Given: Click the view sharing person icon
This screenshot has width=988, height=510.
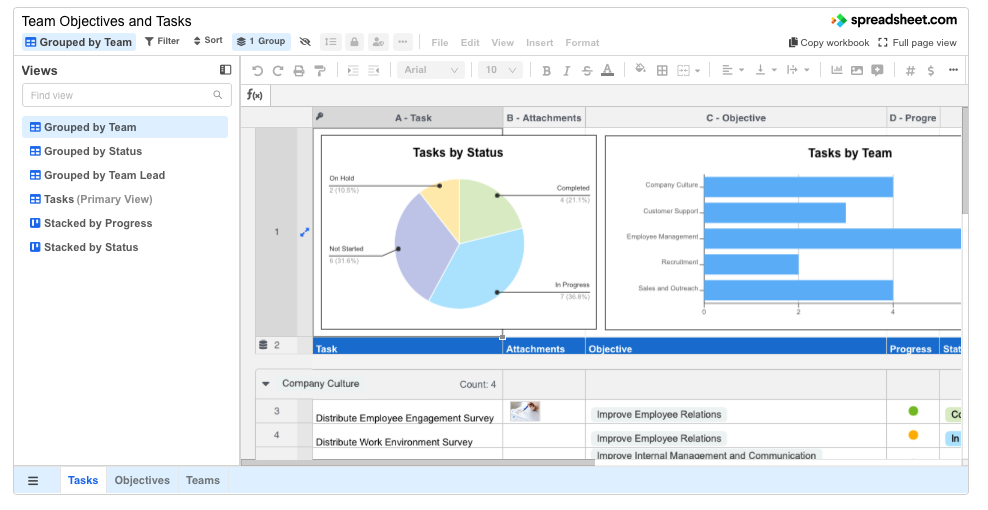Looking at the screenshot, I should (378, 42).
